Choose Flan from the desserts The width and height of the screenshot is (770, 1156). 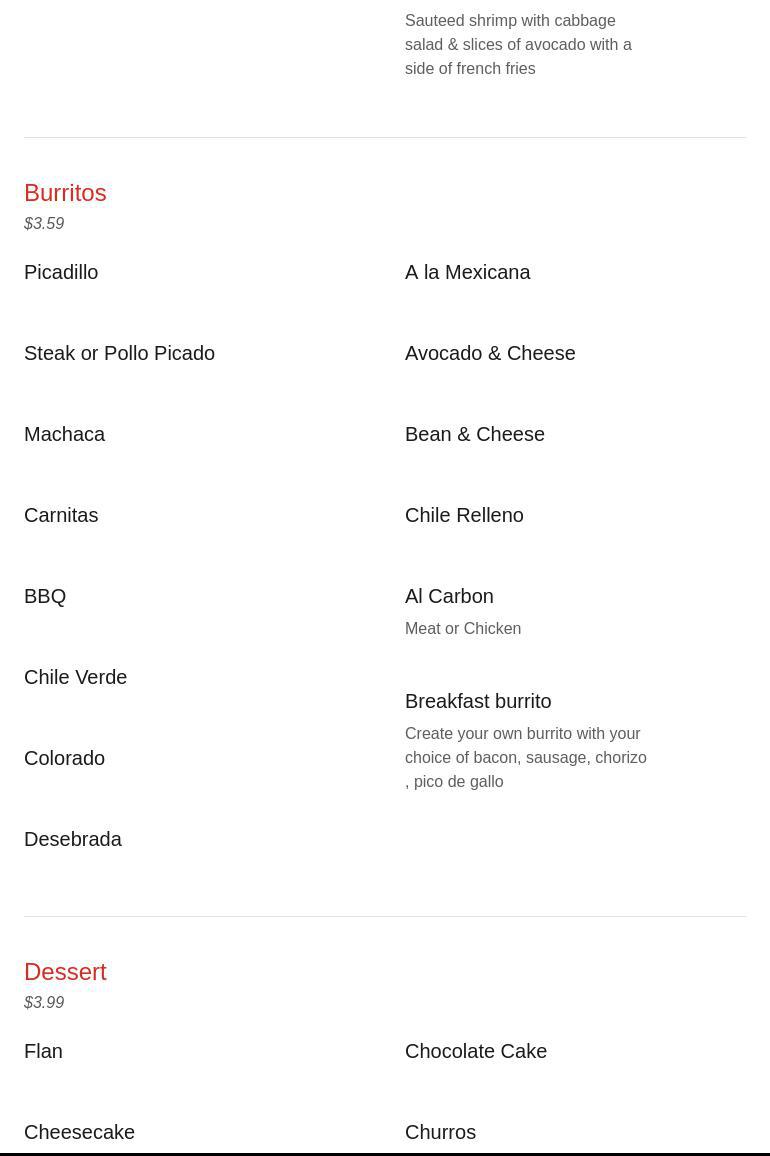pyautogui.click(x=43, y=1051)
